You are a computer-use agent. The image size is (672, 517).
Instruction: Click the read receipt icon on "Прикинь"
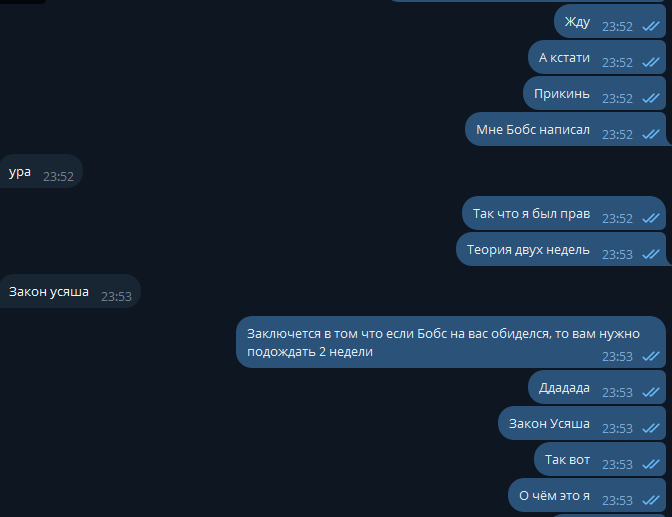[651, 99]
